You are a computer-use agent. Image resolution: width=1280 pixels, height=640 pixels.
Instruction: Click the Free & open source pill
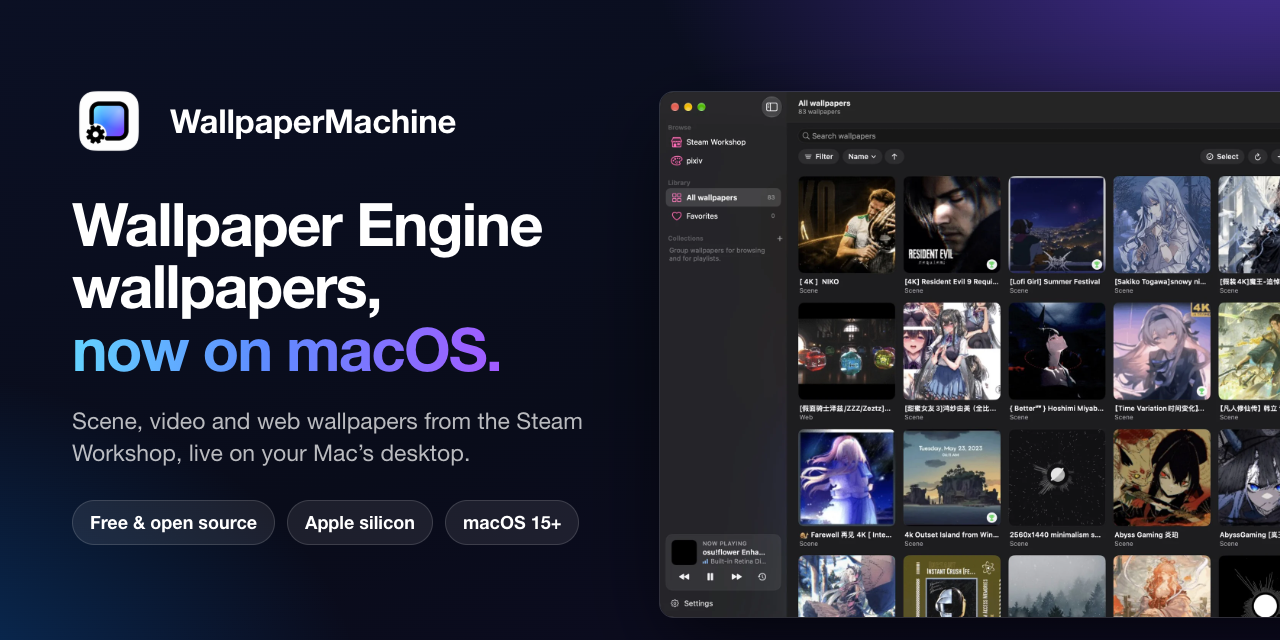(173, 522)
